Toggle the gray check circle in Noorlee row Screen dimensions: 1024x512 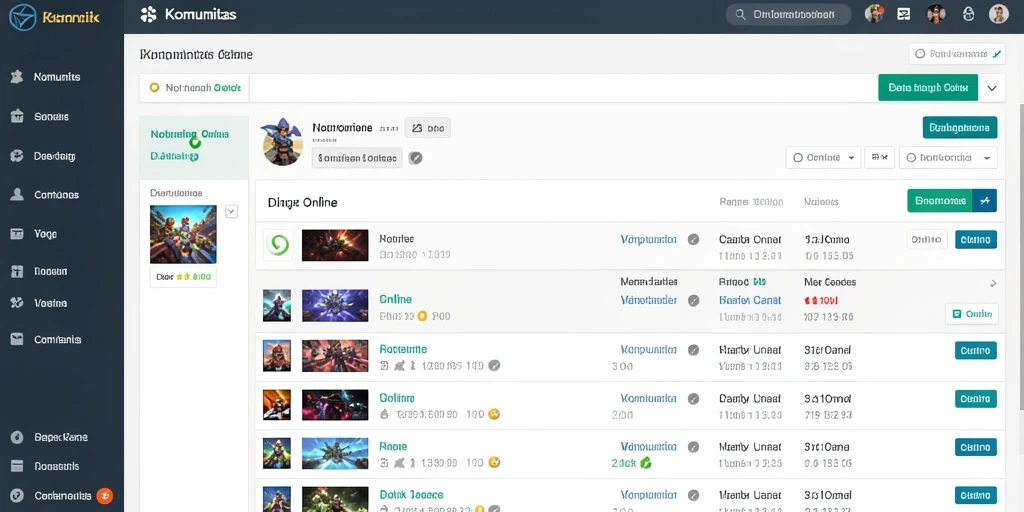(x=694, y=240)
